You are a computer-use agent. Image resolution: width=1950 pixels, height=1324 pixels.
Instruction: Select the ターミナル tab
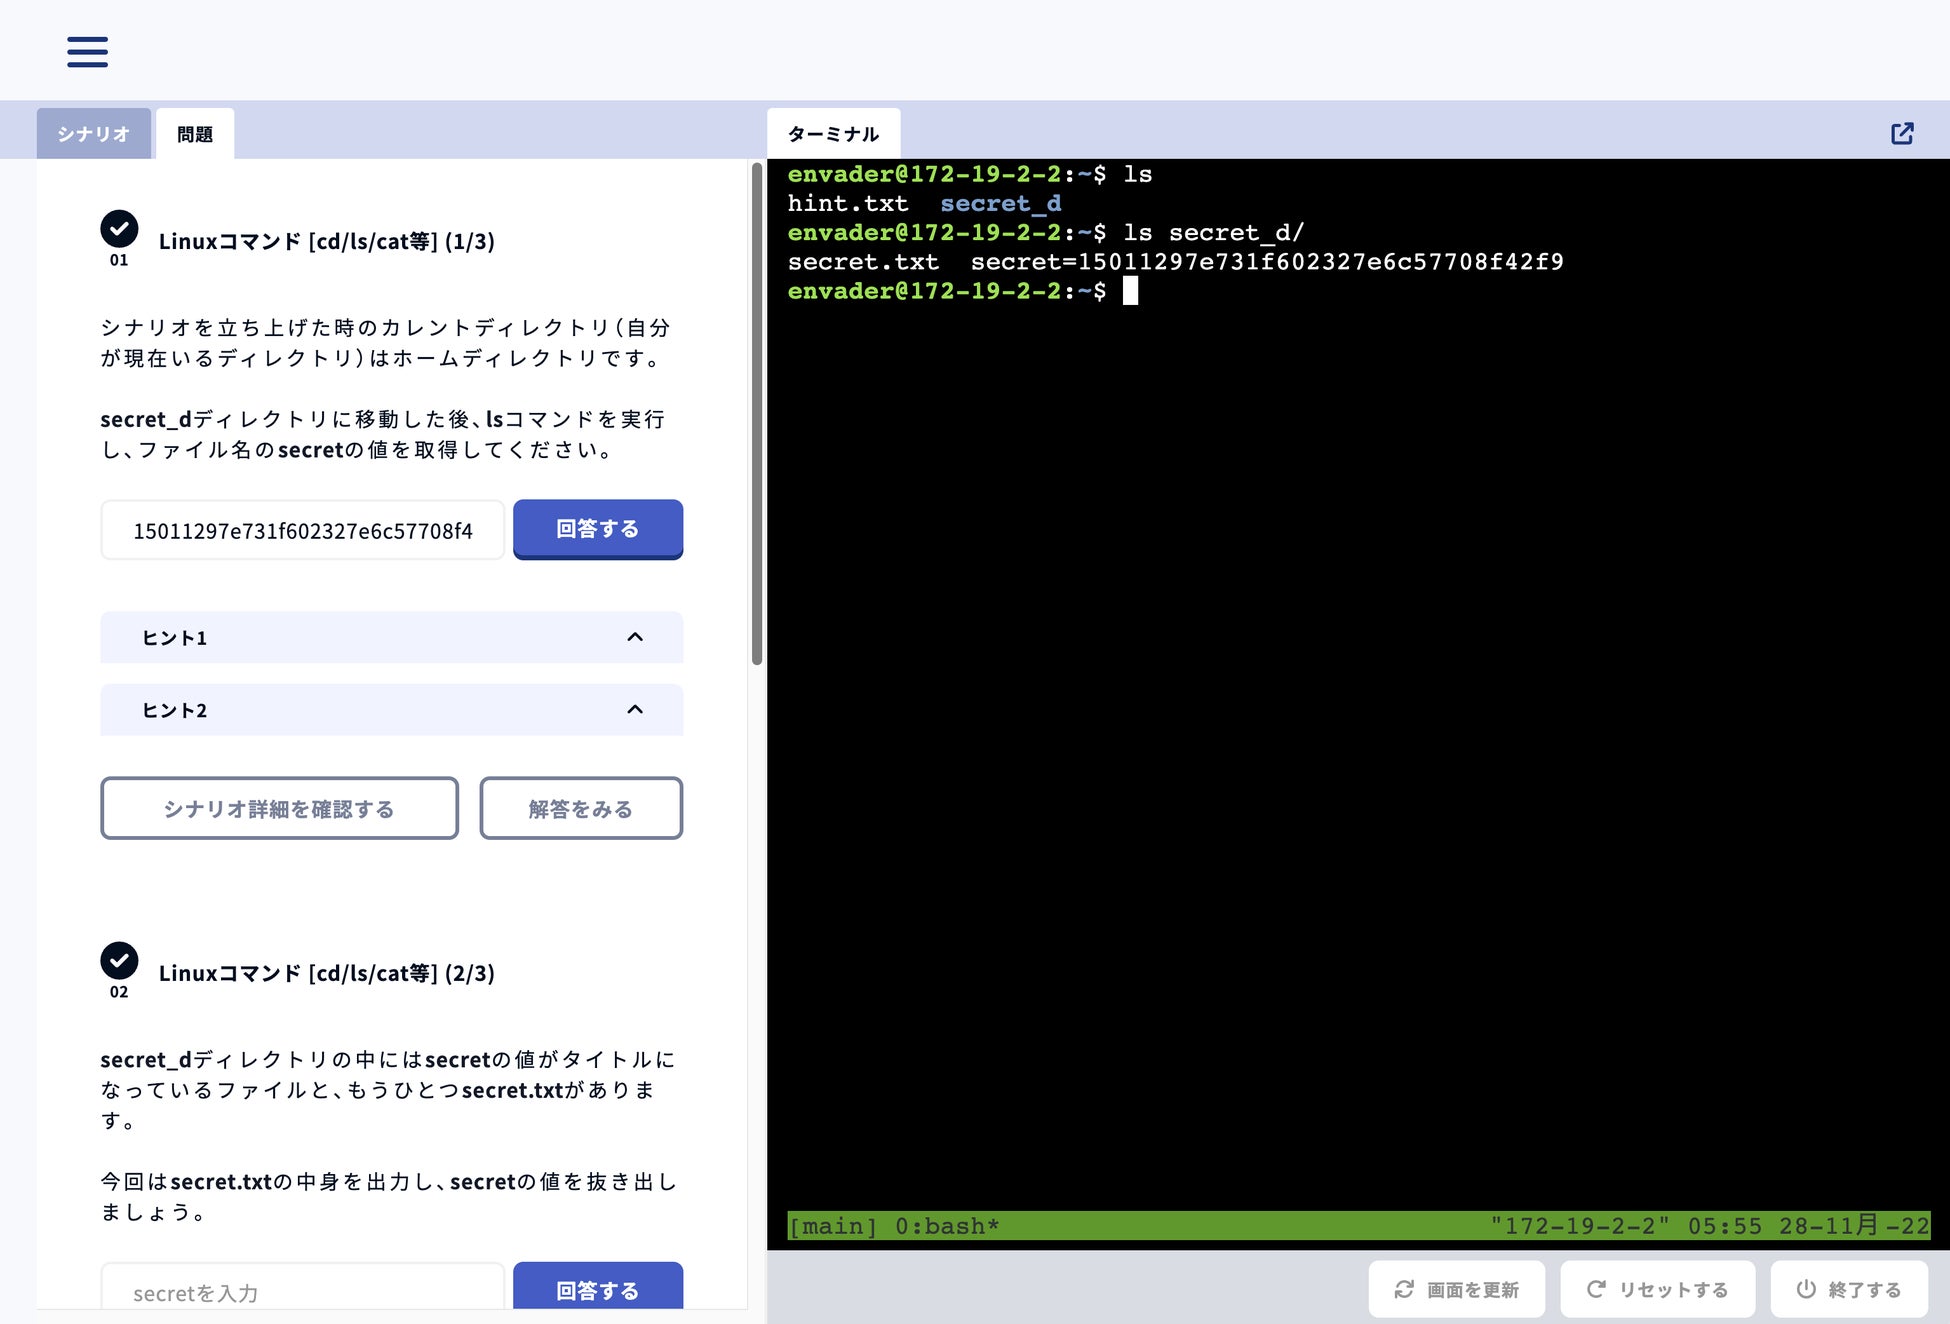[x=833, y=134]
